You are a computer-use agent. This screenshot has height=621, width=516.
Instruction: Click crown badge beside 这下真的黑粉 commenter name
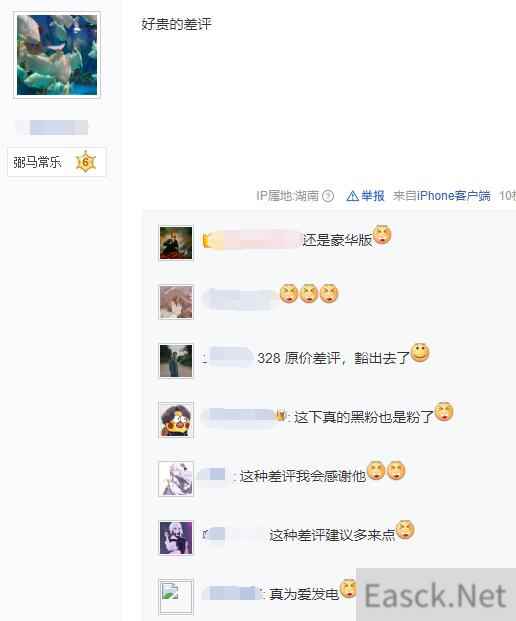281,415
